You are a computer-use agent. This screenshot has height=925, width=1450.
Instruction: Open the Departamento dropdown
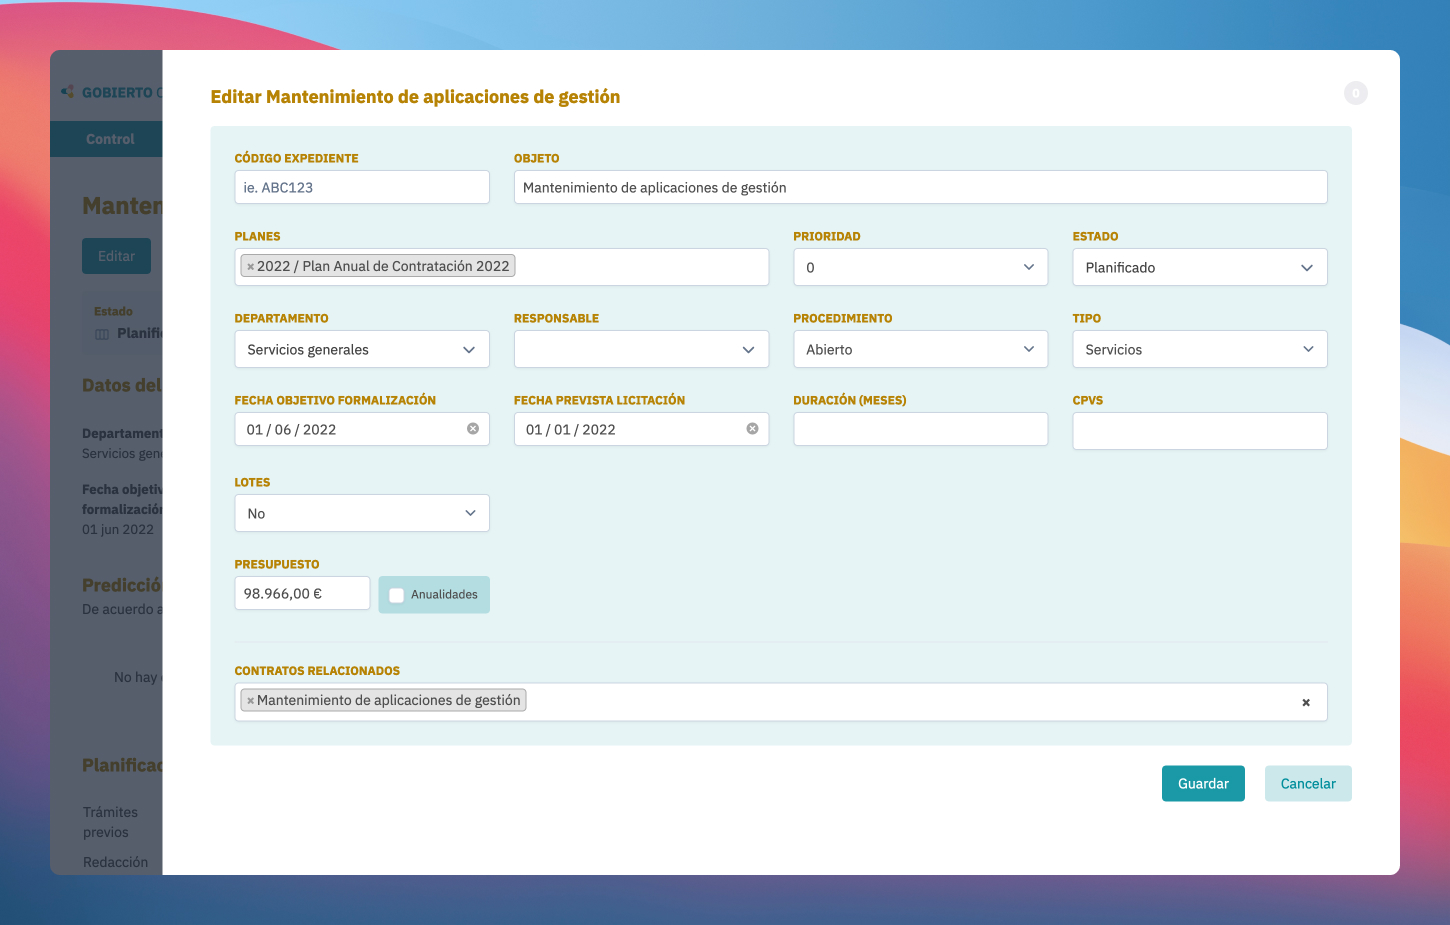pos(362,349)
